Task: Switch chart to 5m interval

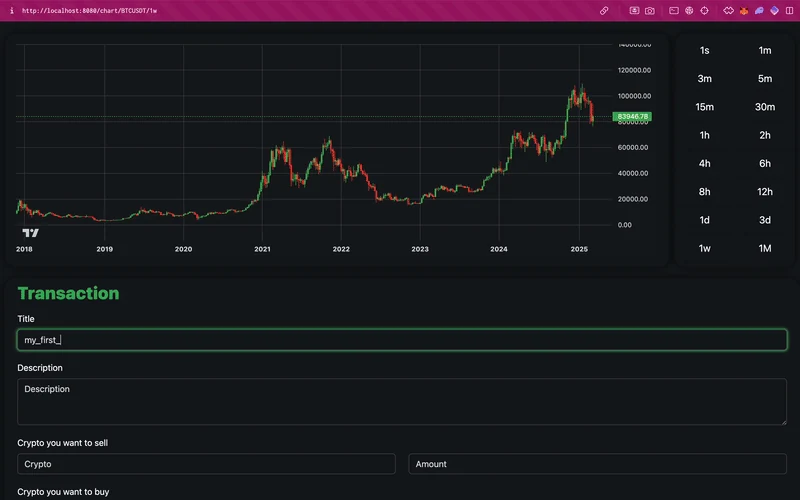Action: tap(765, 79)
